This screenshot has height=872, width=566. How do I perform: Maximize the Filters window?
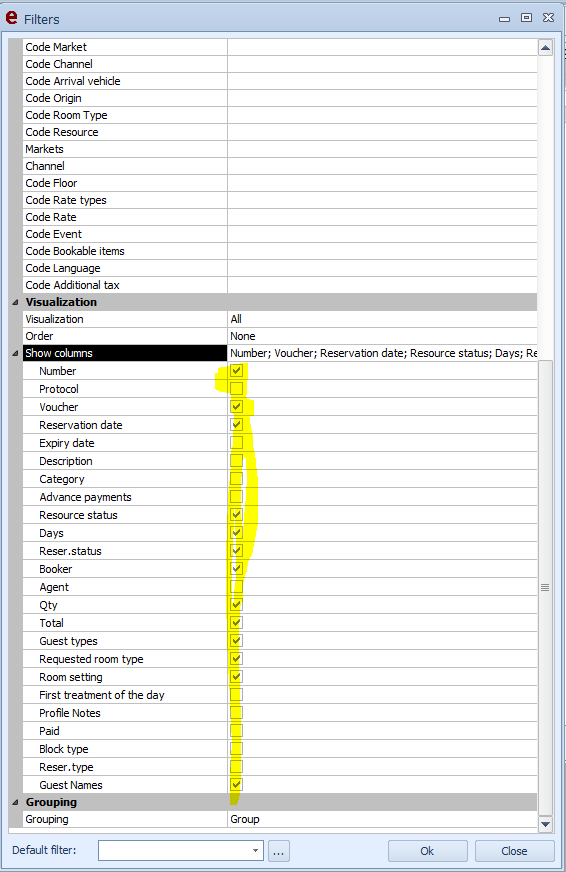[x=526, y=18]
